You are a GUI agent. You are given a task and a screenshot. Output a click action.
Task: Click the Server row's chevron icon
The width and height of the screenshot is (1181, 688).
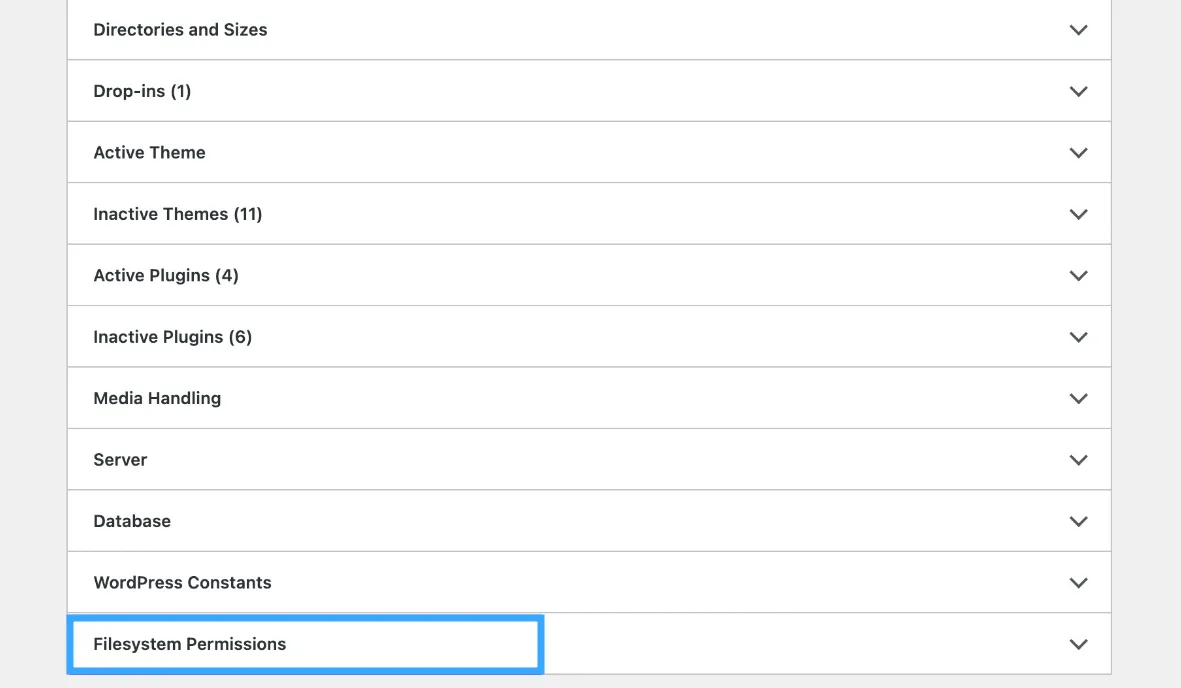click(x=1079, y=460)
